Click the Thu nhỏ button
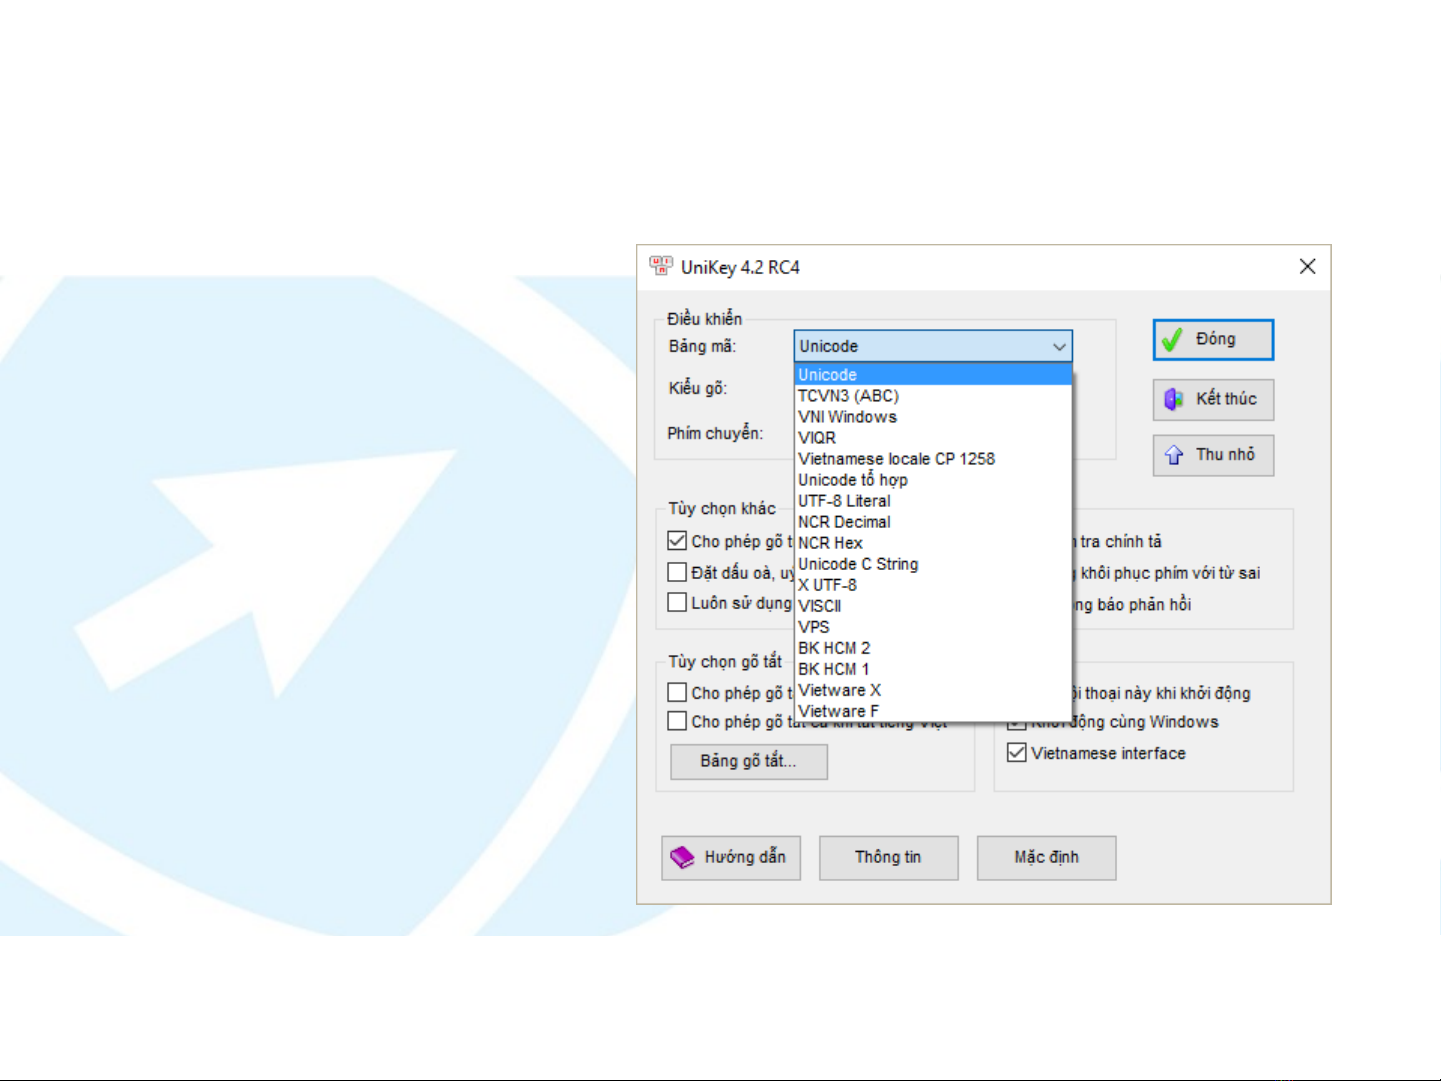Image resolution: width=1441 pixels, height=1081 pixels. 1213,455
